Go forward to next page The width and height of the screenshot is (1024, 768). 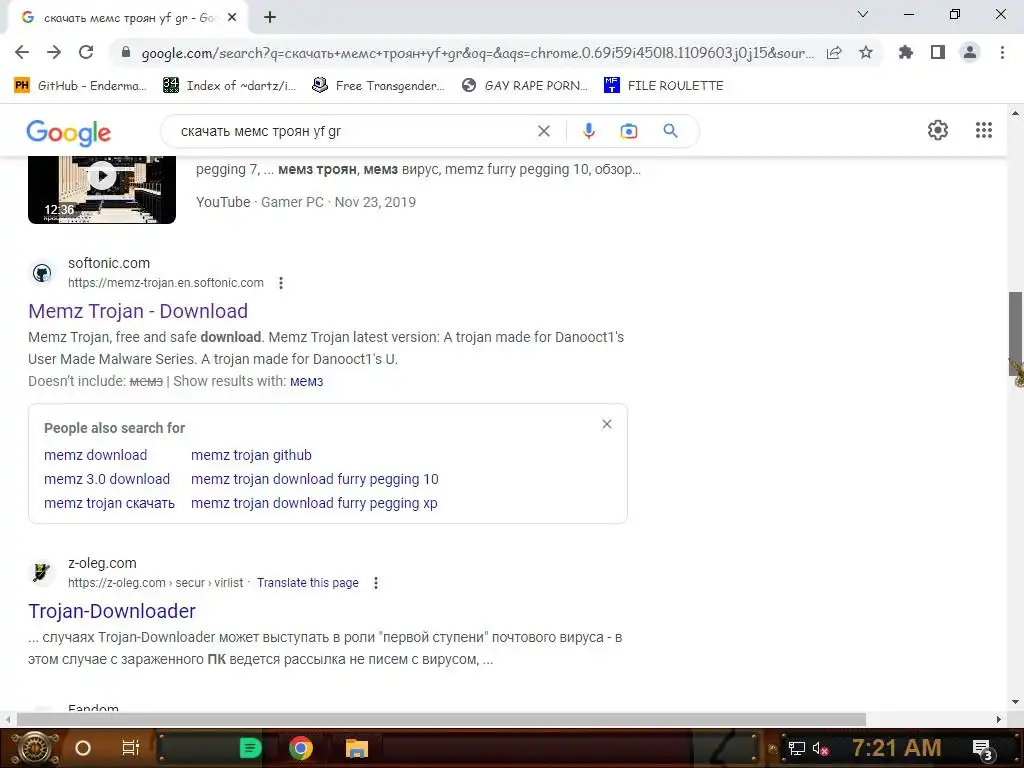pos(54,52)
